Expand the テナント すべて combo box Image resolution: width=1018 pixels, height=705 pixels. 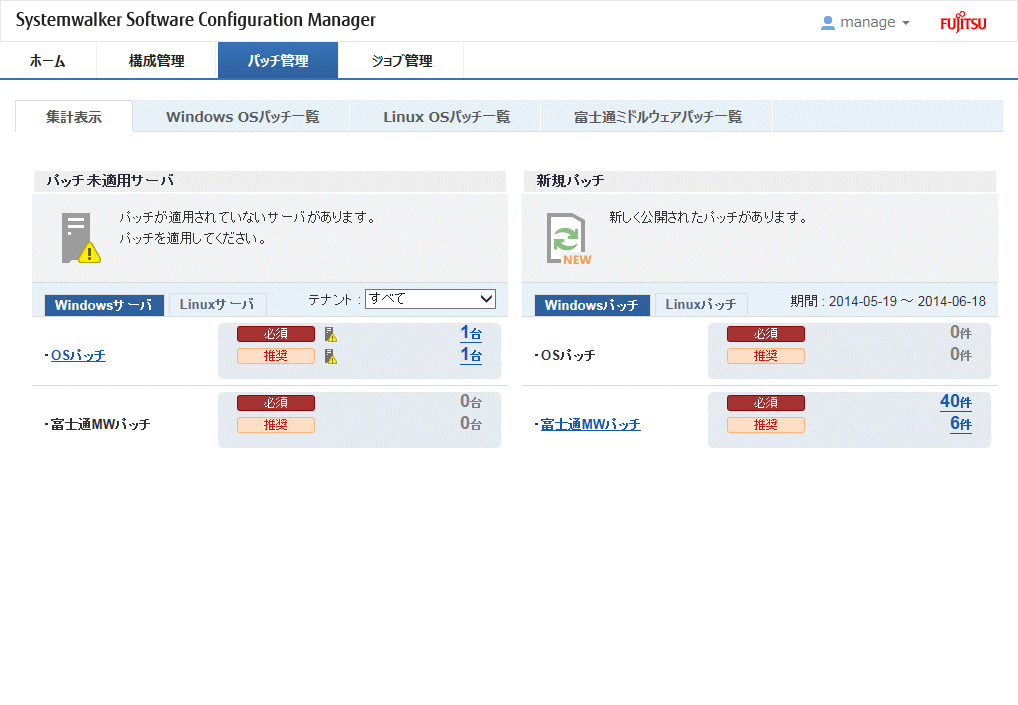click(x=430, y=299)
